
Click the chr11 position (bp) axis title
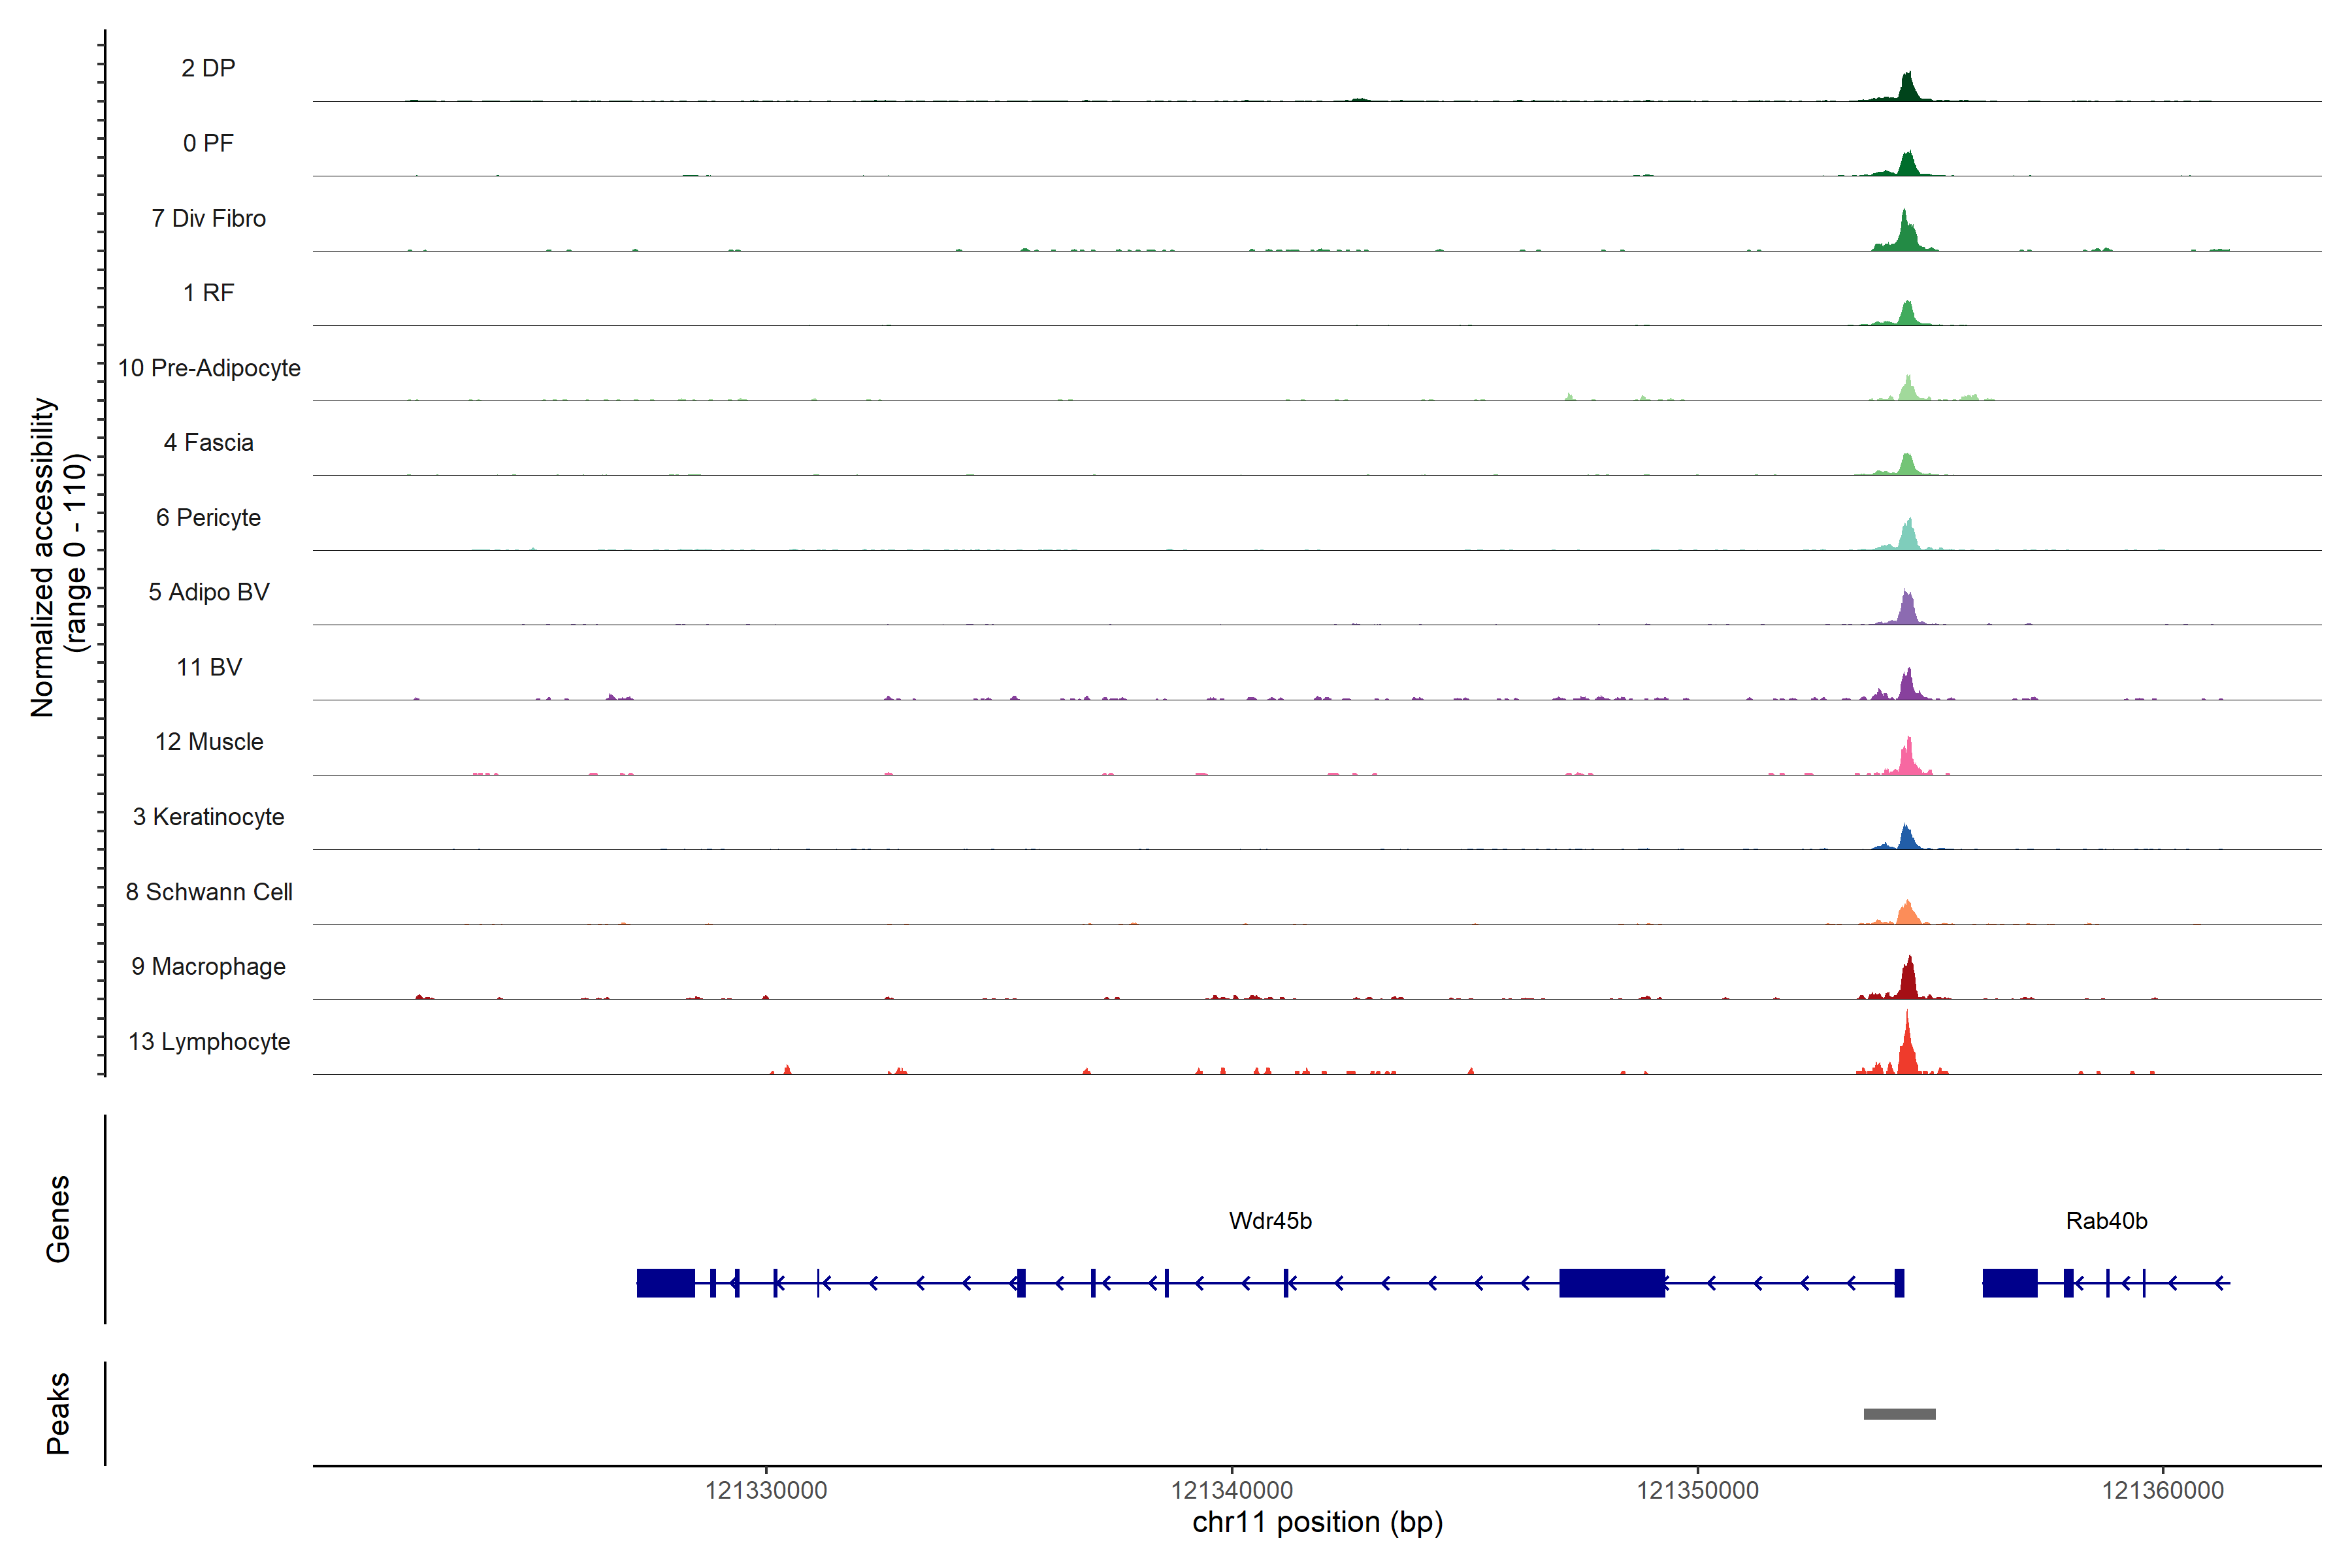1317,1522
